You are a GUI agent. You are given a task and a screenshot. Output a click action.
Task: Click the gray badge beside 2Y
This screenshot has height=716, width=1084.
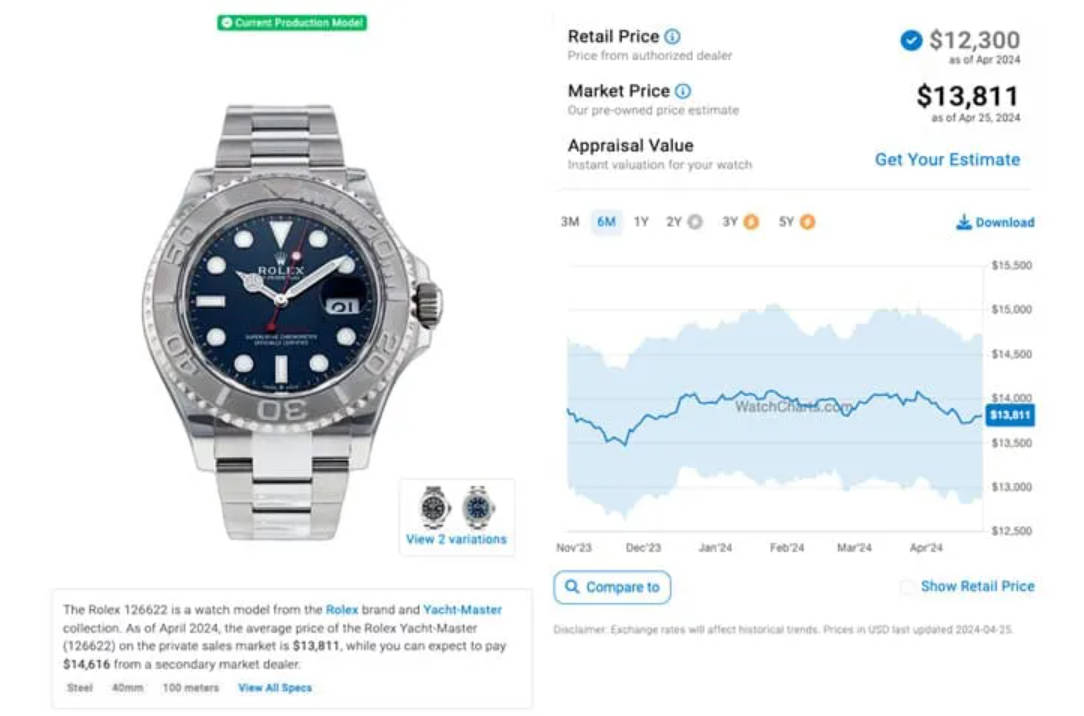coord(695,222)
